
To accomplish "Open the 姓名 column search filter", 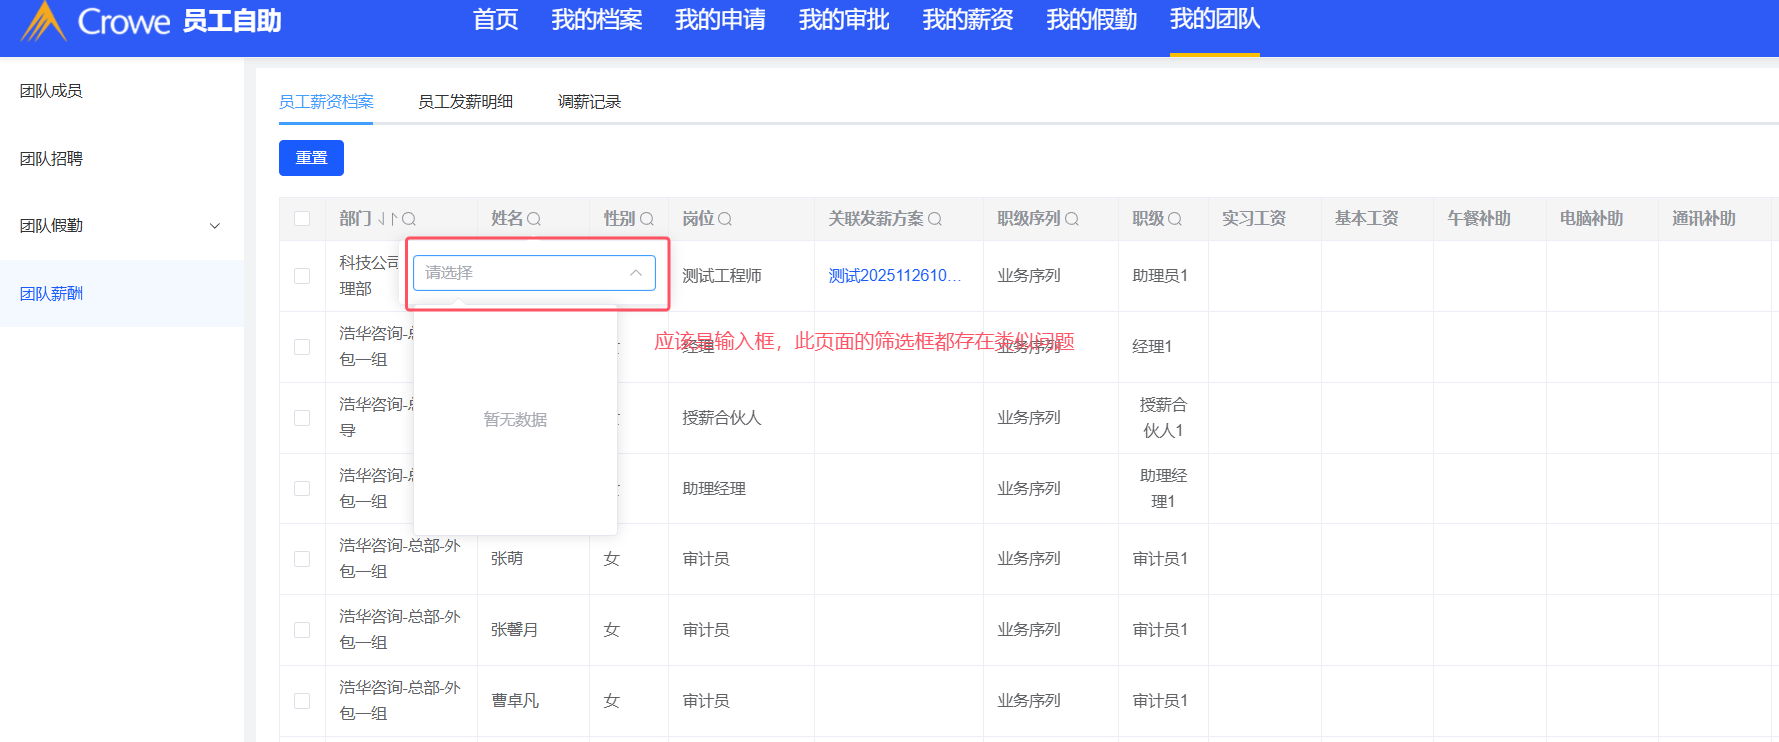I will click(x=534, y=219).
